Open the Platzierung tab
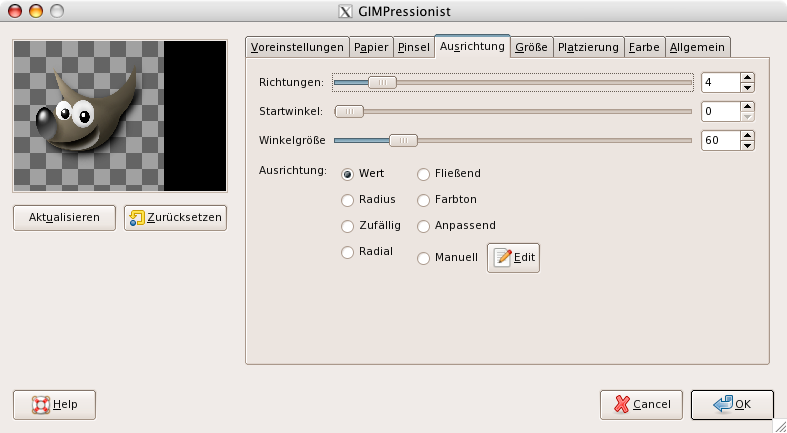The image size is (787, 433). [x=588, y=47]
